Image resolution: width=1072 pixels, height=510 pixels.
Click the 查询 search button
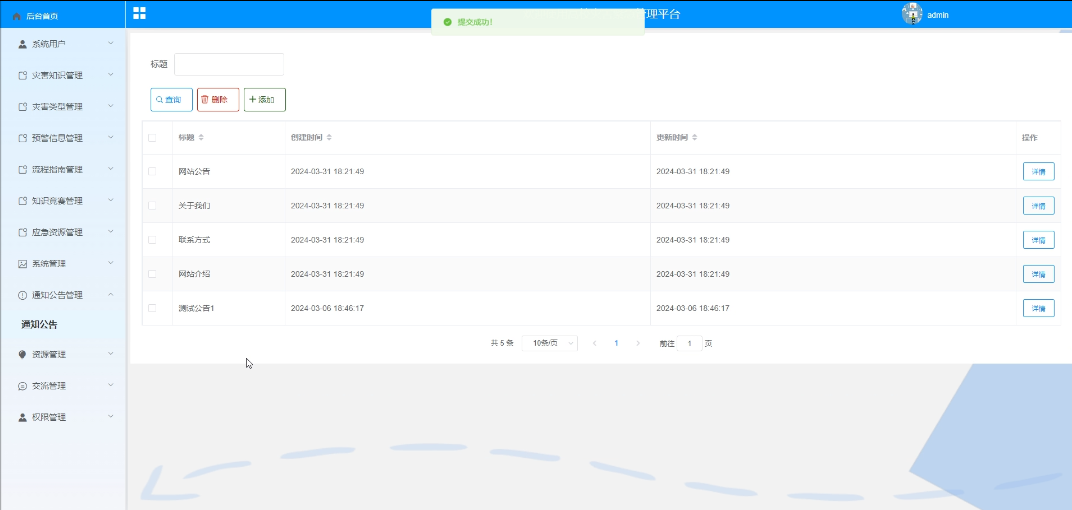[x=171, y=100]
